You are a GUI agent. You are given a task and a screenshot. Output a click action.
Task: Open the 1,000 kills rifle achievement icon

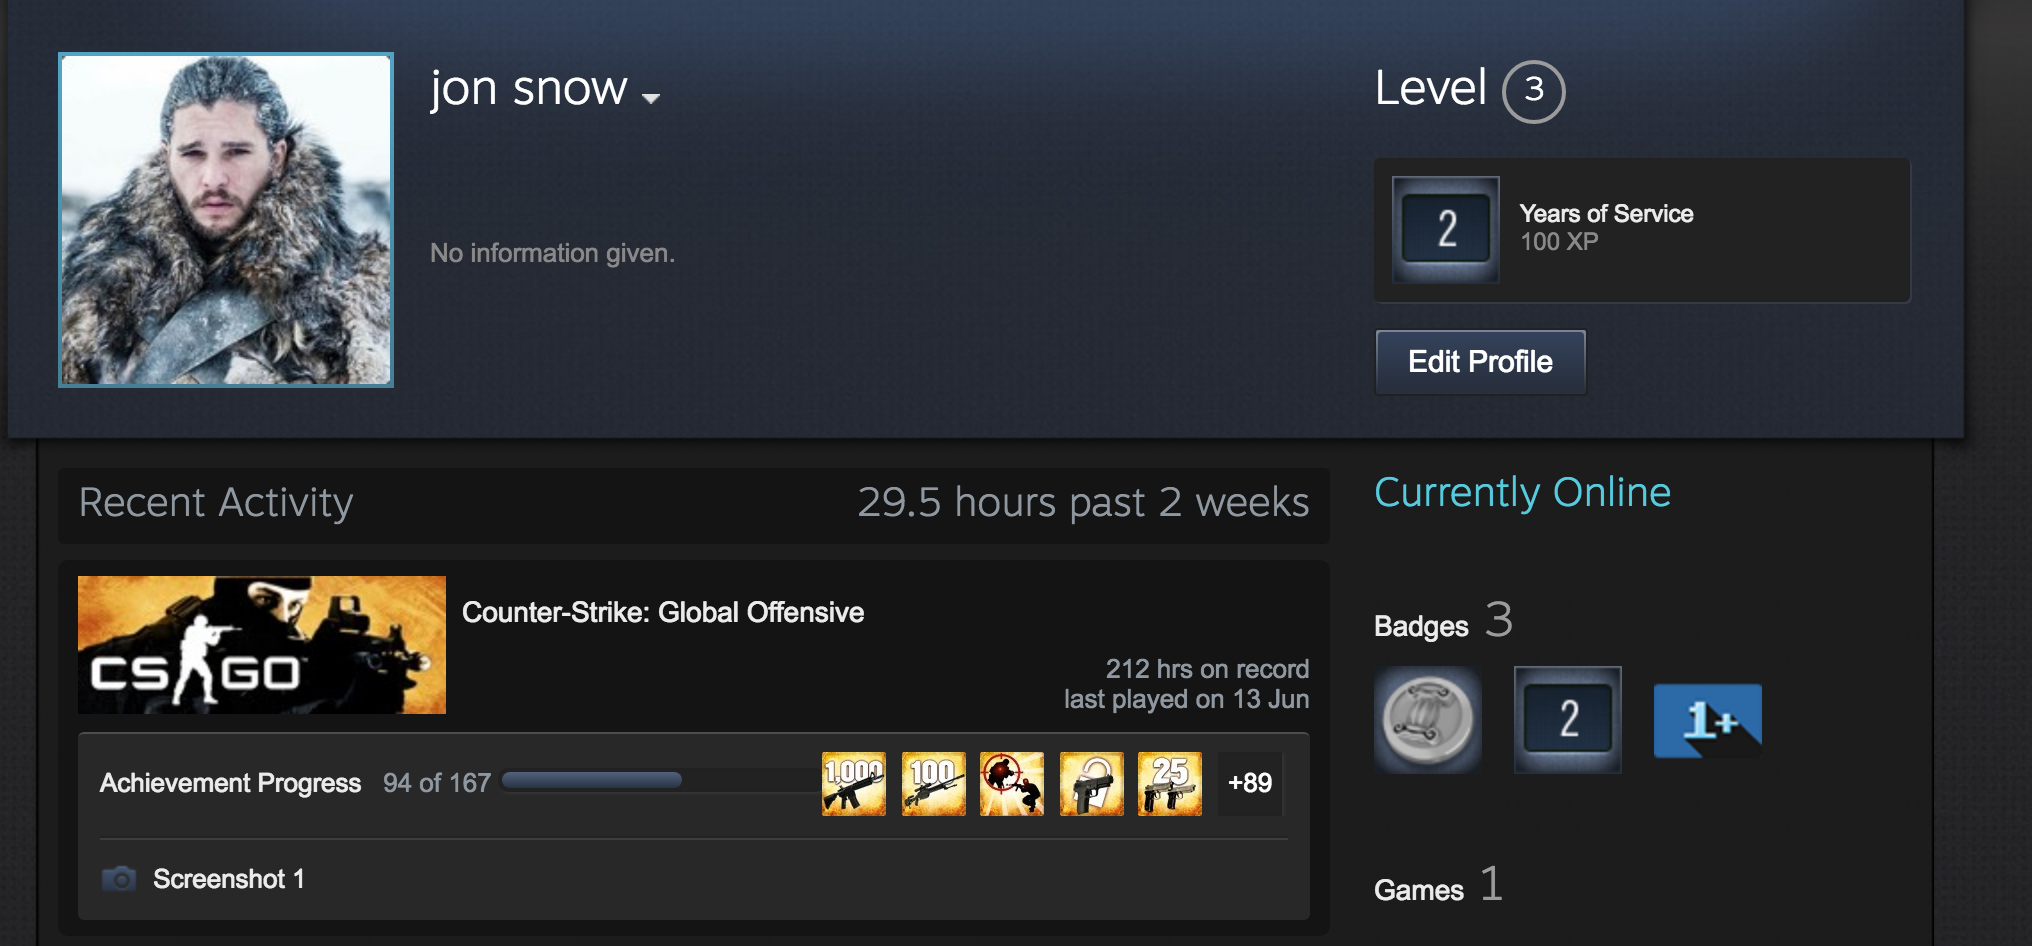[854, 784]
